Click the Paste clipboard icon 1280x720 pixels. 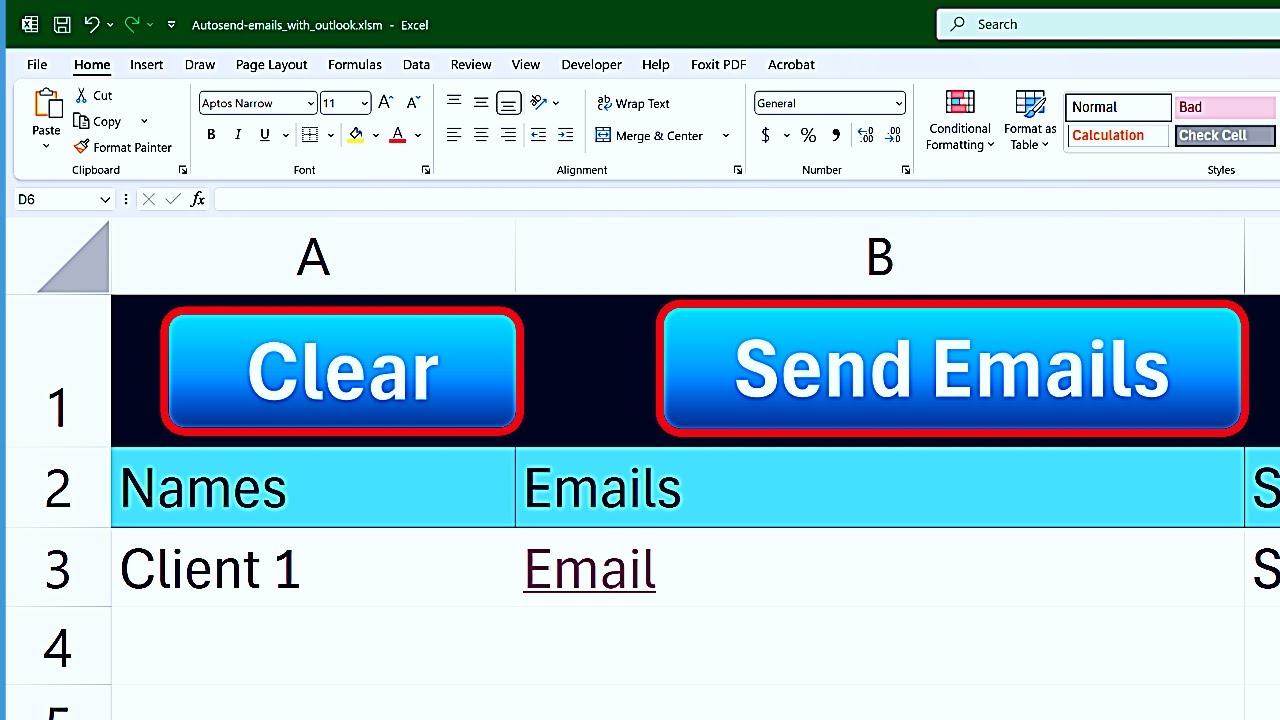46,104
